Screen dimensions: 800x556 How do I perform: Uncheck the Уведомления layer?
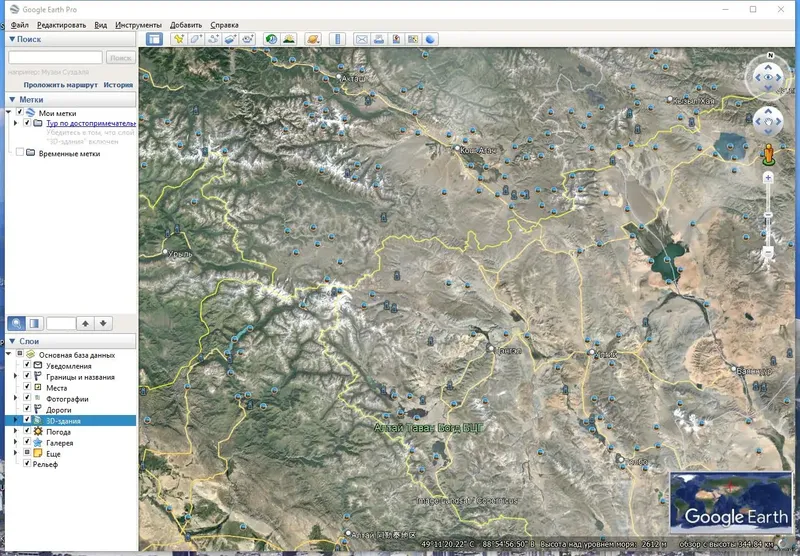28,365
